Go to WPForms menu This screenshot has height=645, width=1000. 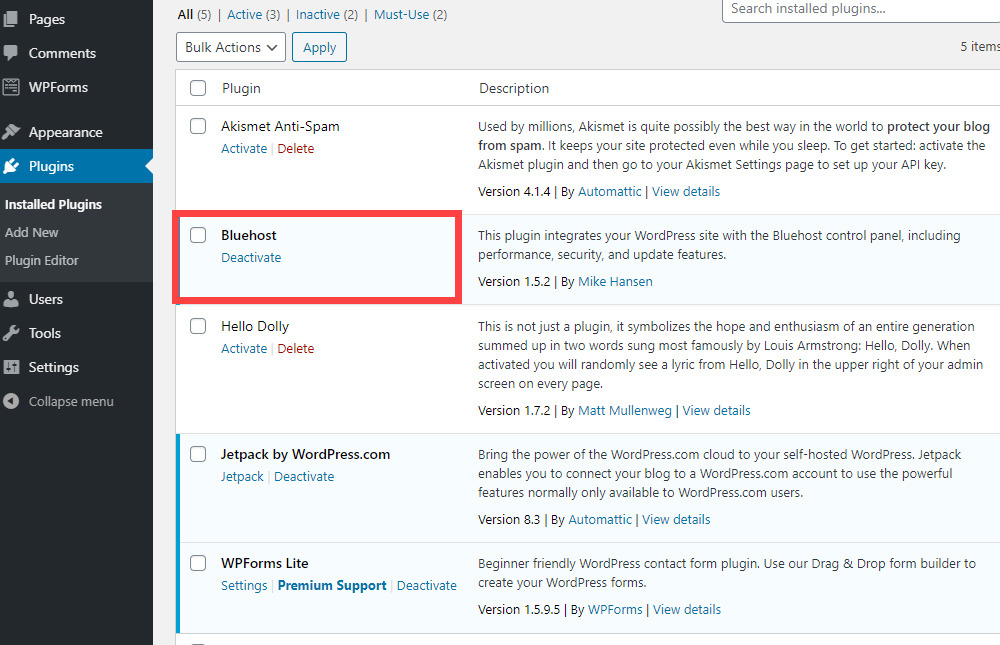click(x=58, y=87)
